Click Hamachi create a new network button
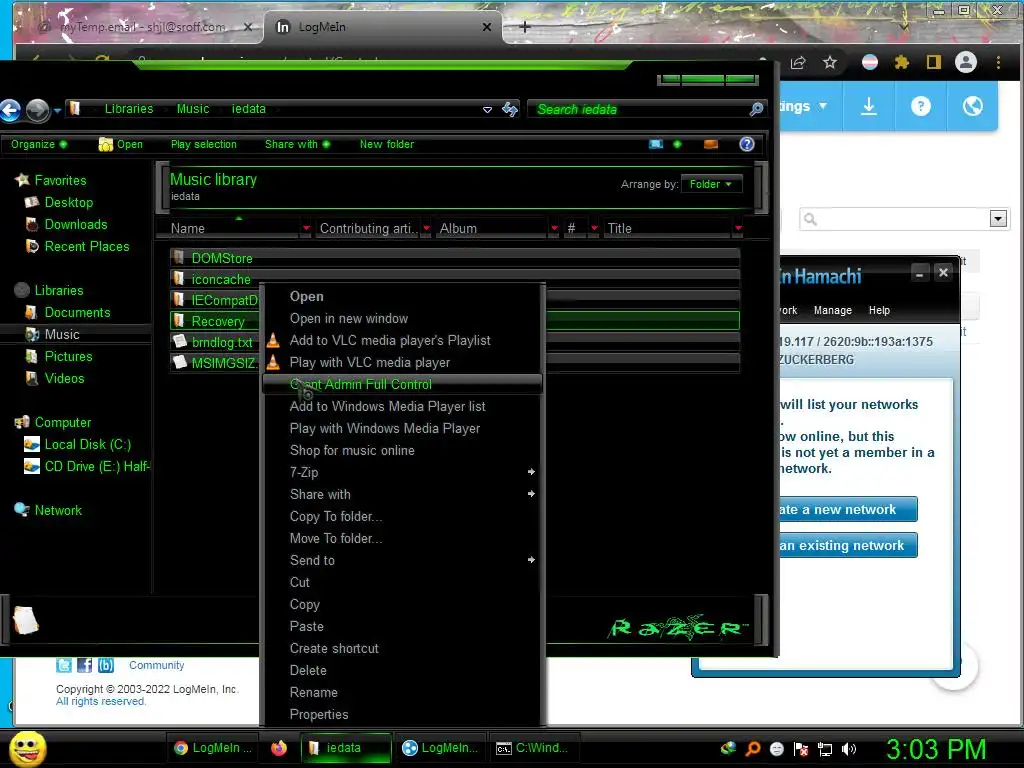Screen dimensions: 1024x768 848,509
